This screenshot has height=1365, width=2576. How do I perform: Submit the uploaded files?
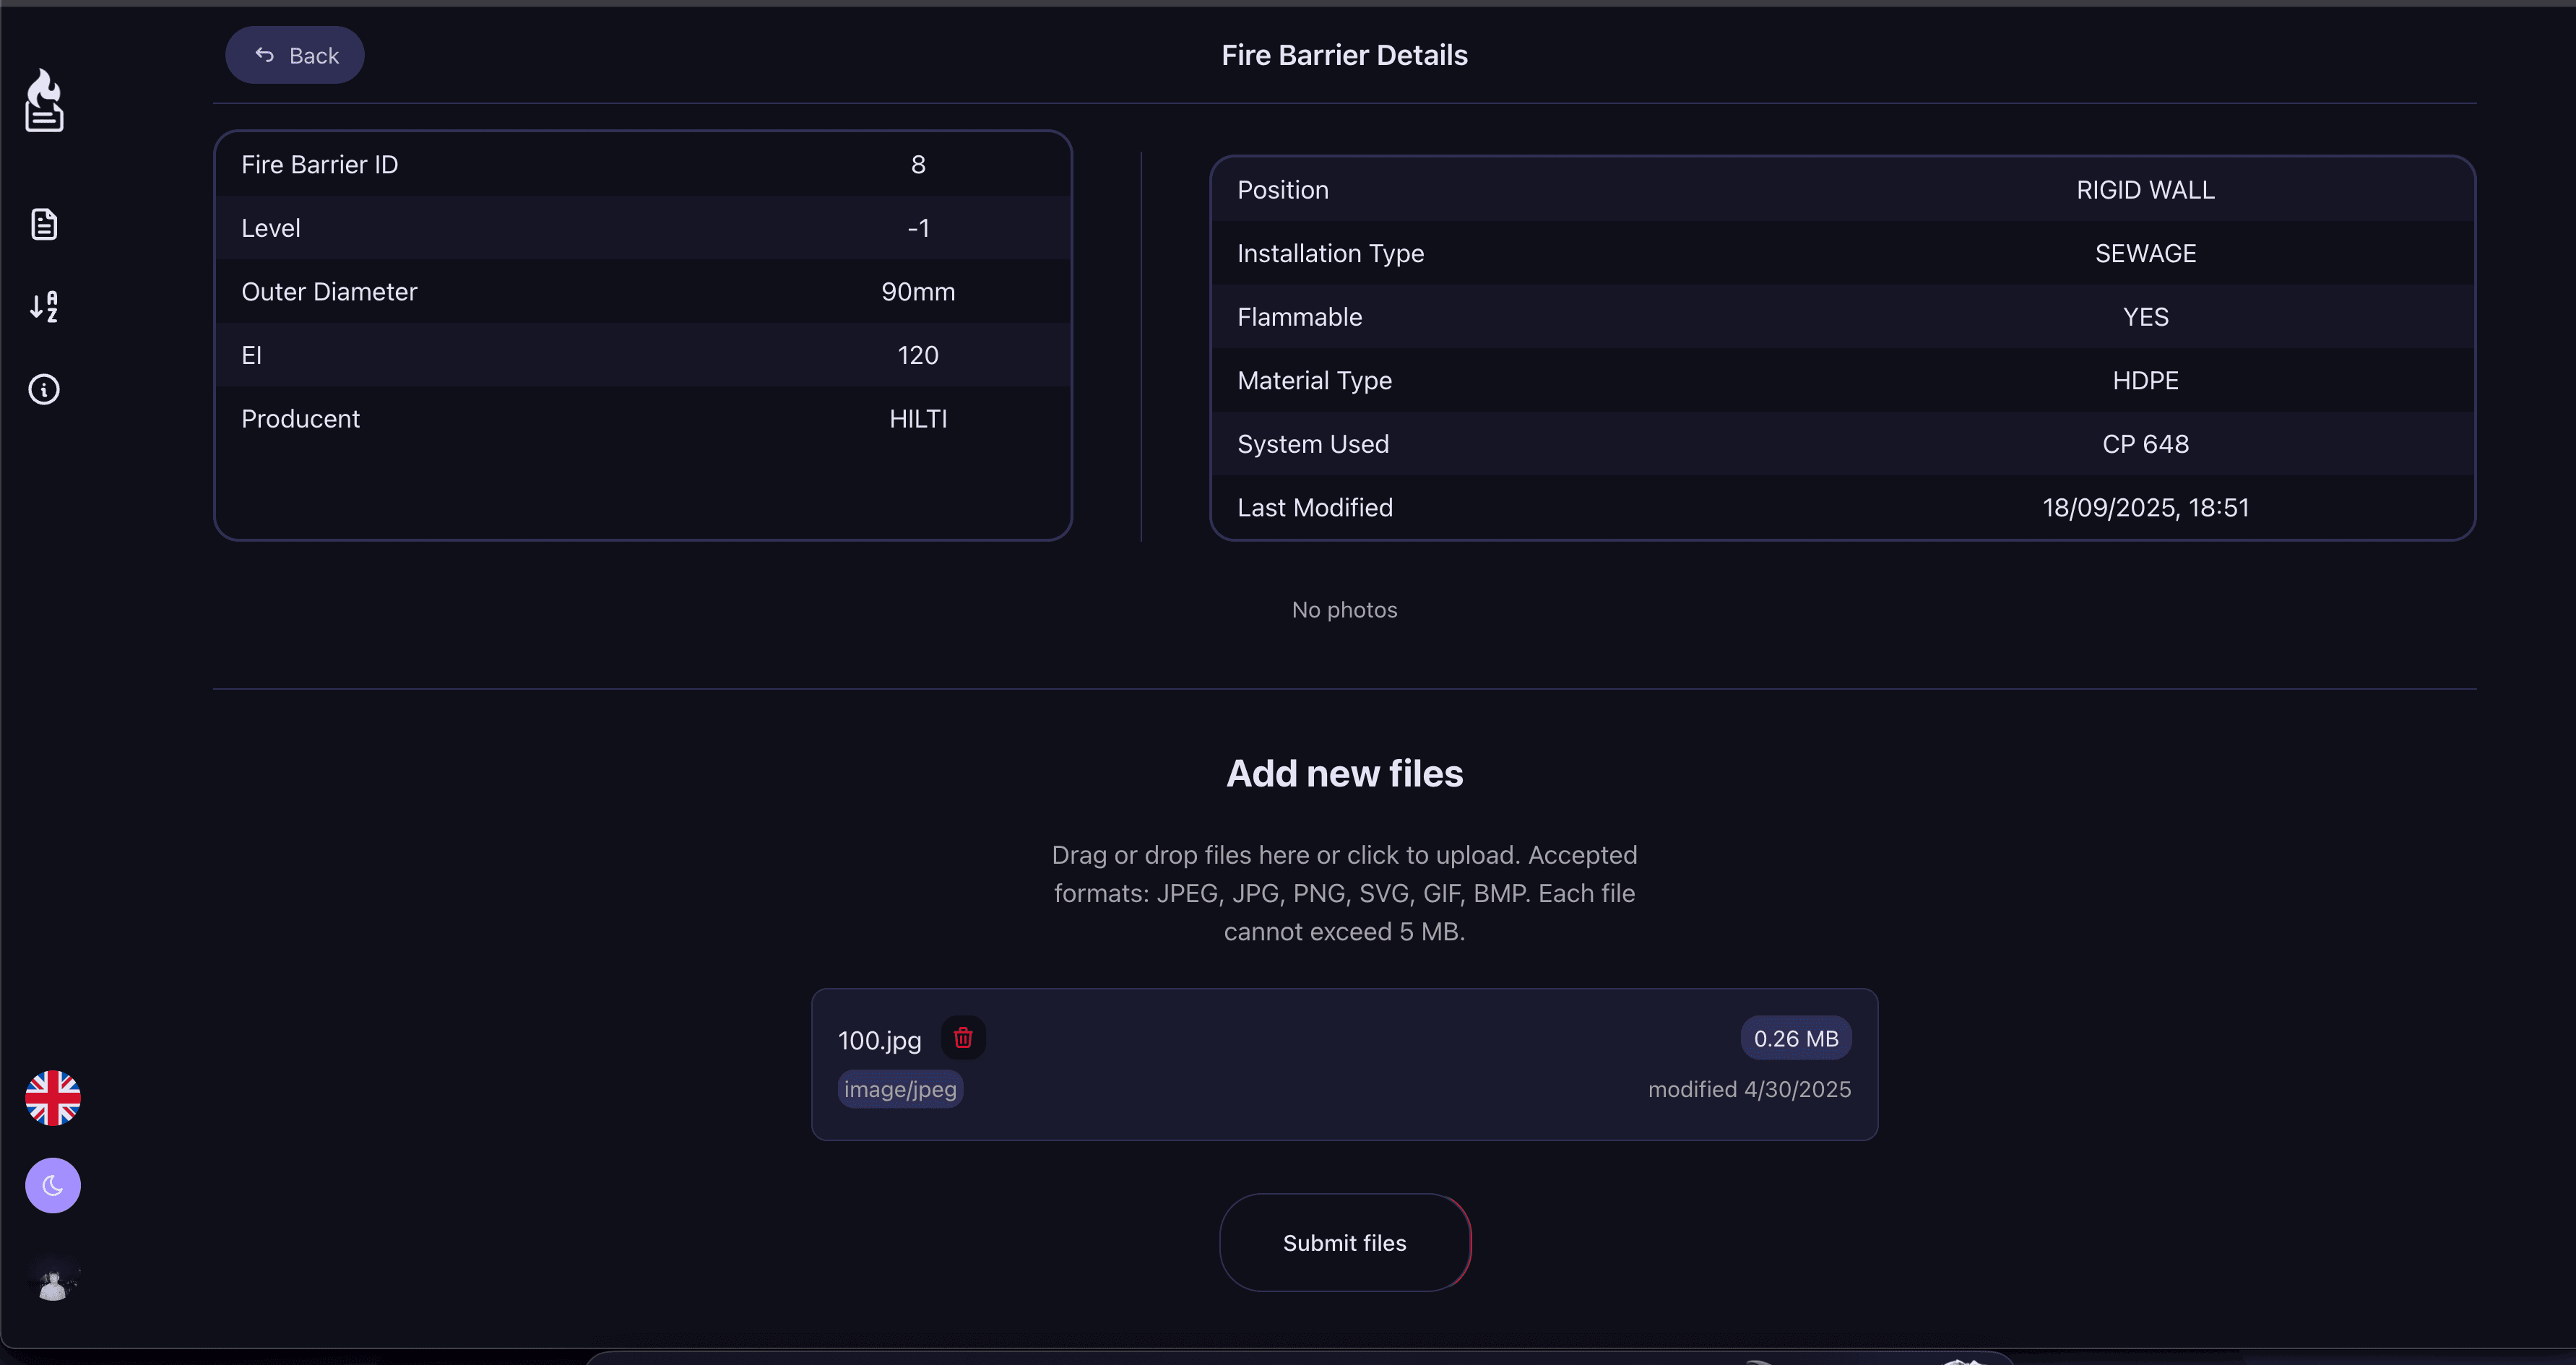coord(1344,1242)
